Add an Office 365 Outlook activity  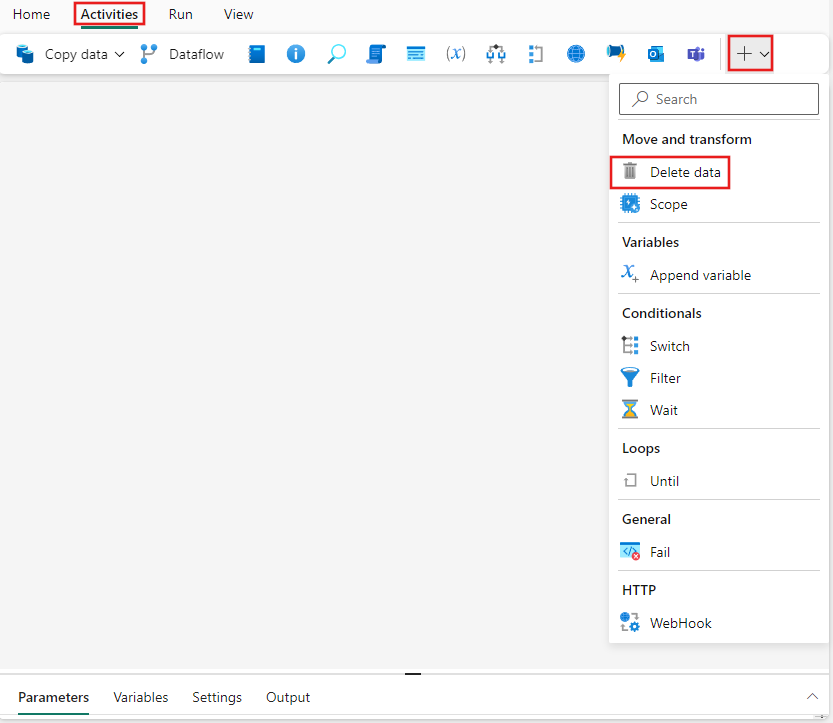655,53
